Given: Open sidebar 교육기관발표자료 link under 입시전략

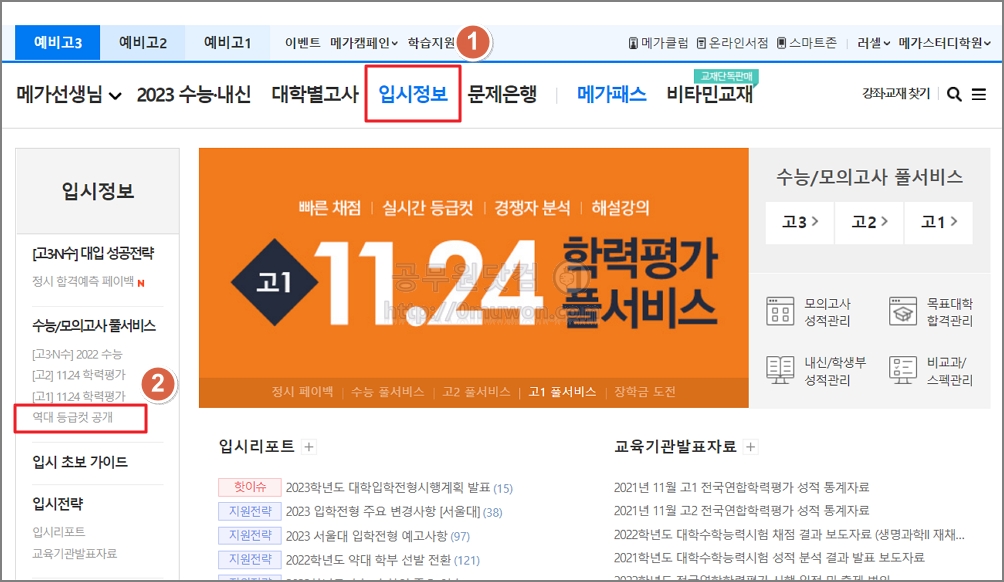Looking at the screenshot, I should [74, 553].
